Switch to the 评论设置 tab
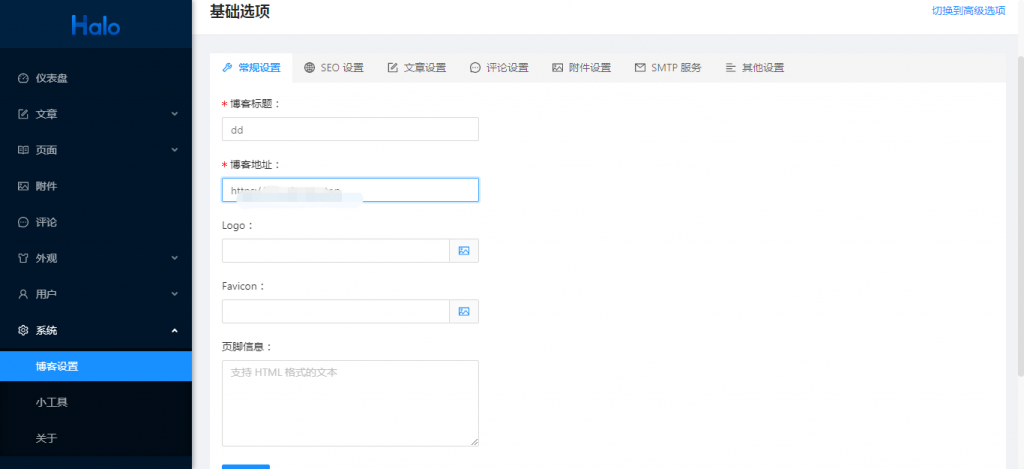The height and width of the screenshot is (469, 1024). click(x=498, y=67)
